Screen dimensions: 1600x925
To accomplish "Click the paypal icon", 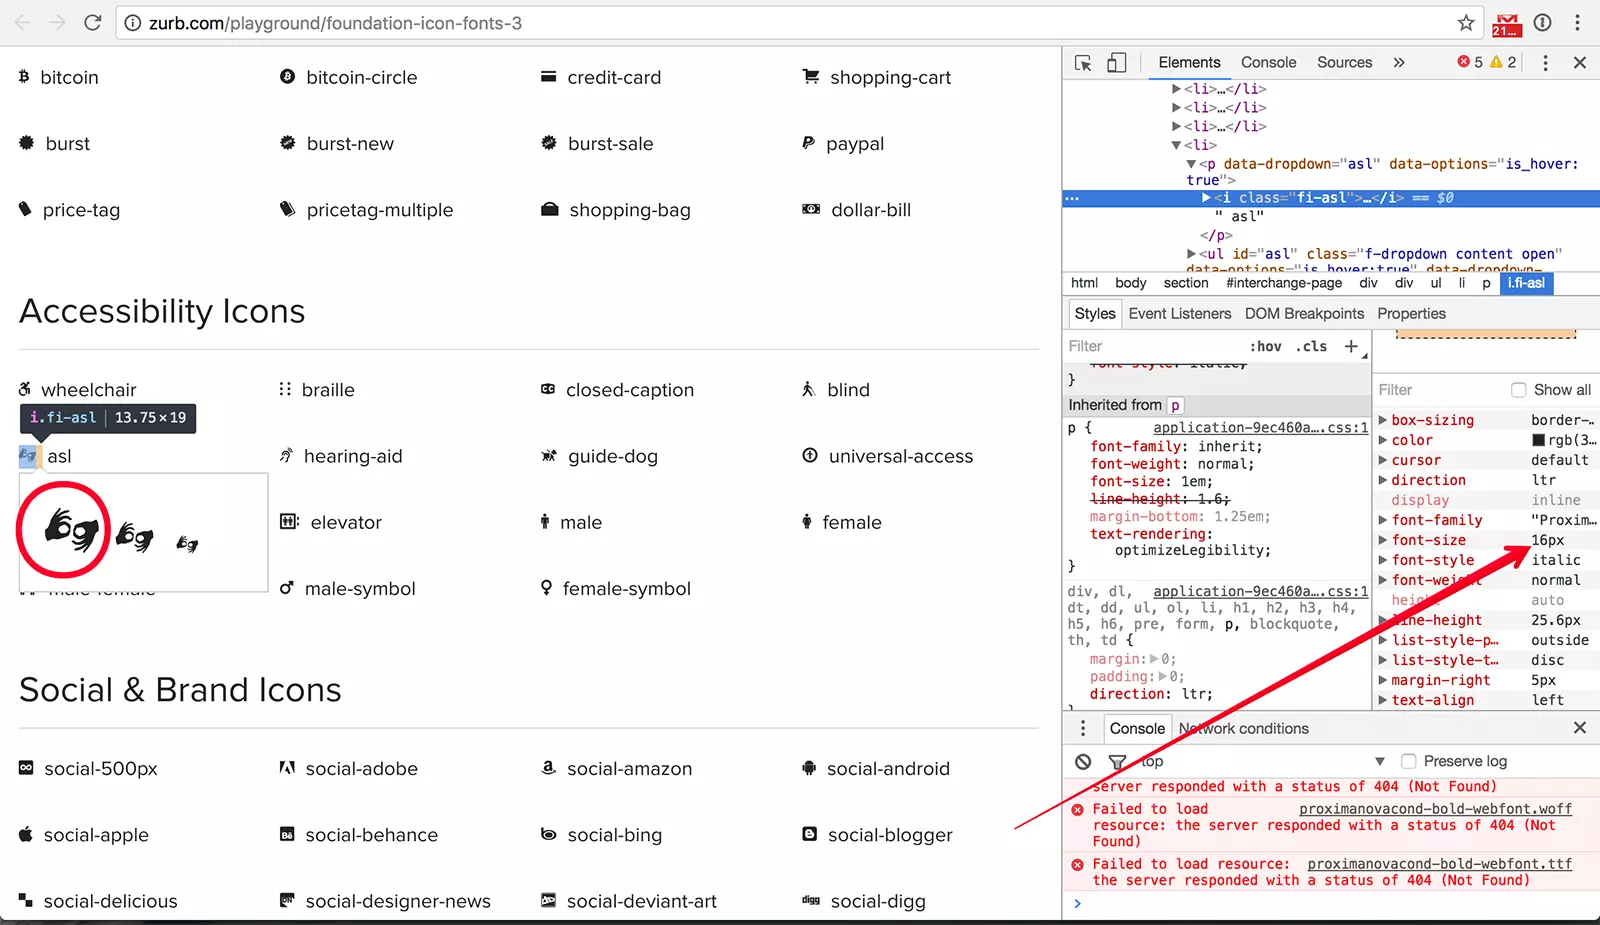I will click(x=808, y=143).
